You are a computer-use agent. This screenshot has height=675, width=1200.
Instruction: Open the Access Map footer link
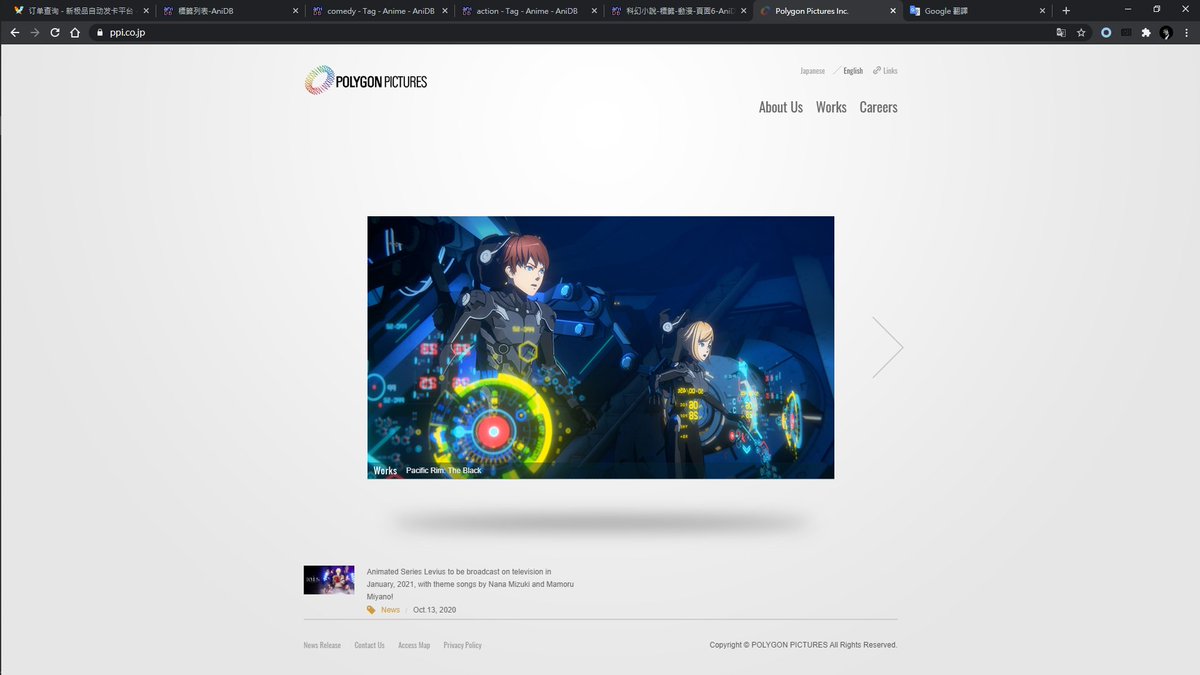tap(414, 645)
